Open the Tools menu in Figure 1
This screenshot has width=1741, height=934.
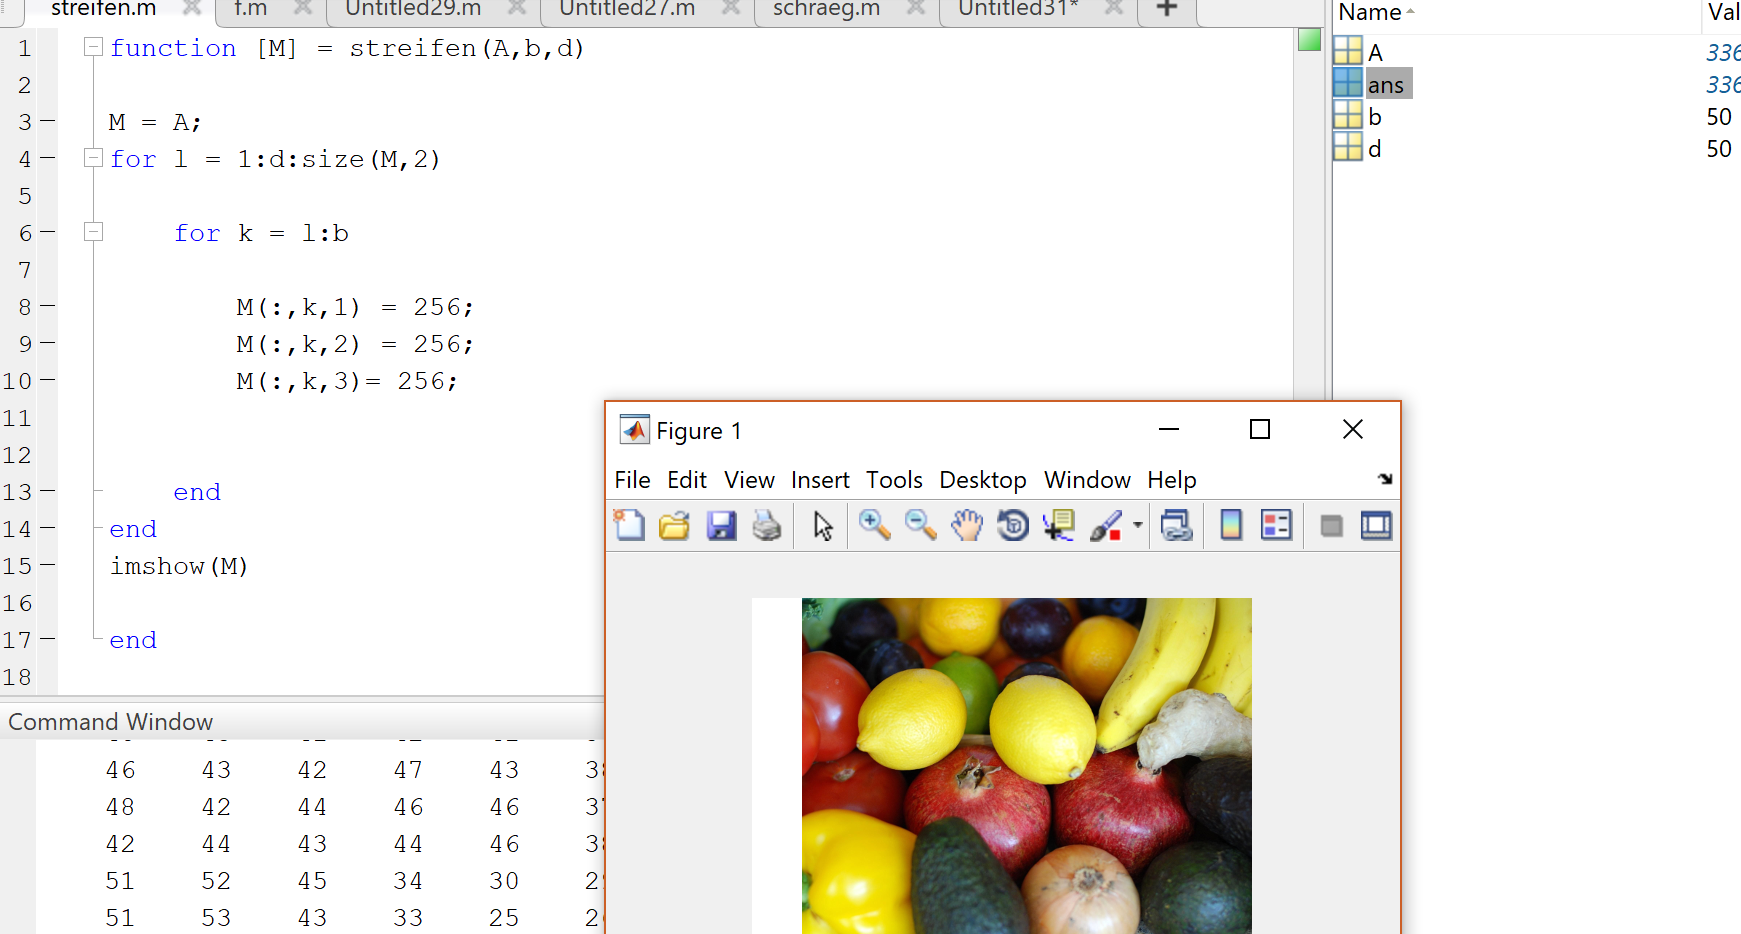click(x=894, y=480)
